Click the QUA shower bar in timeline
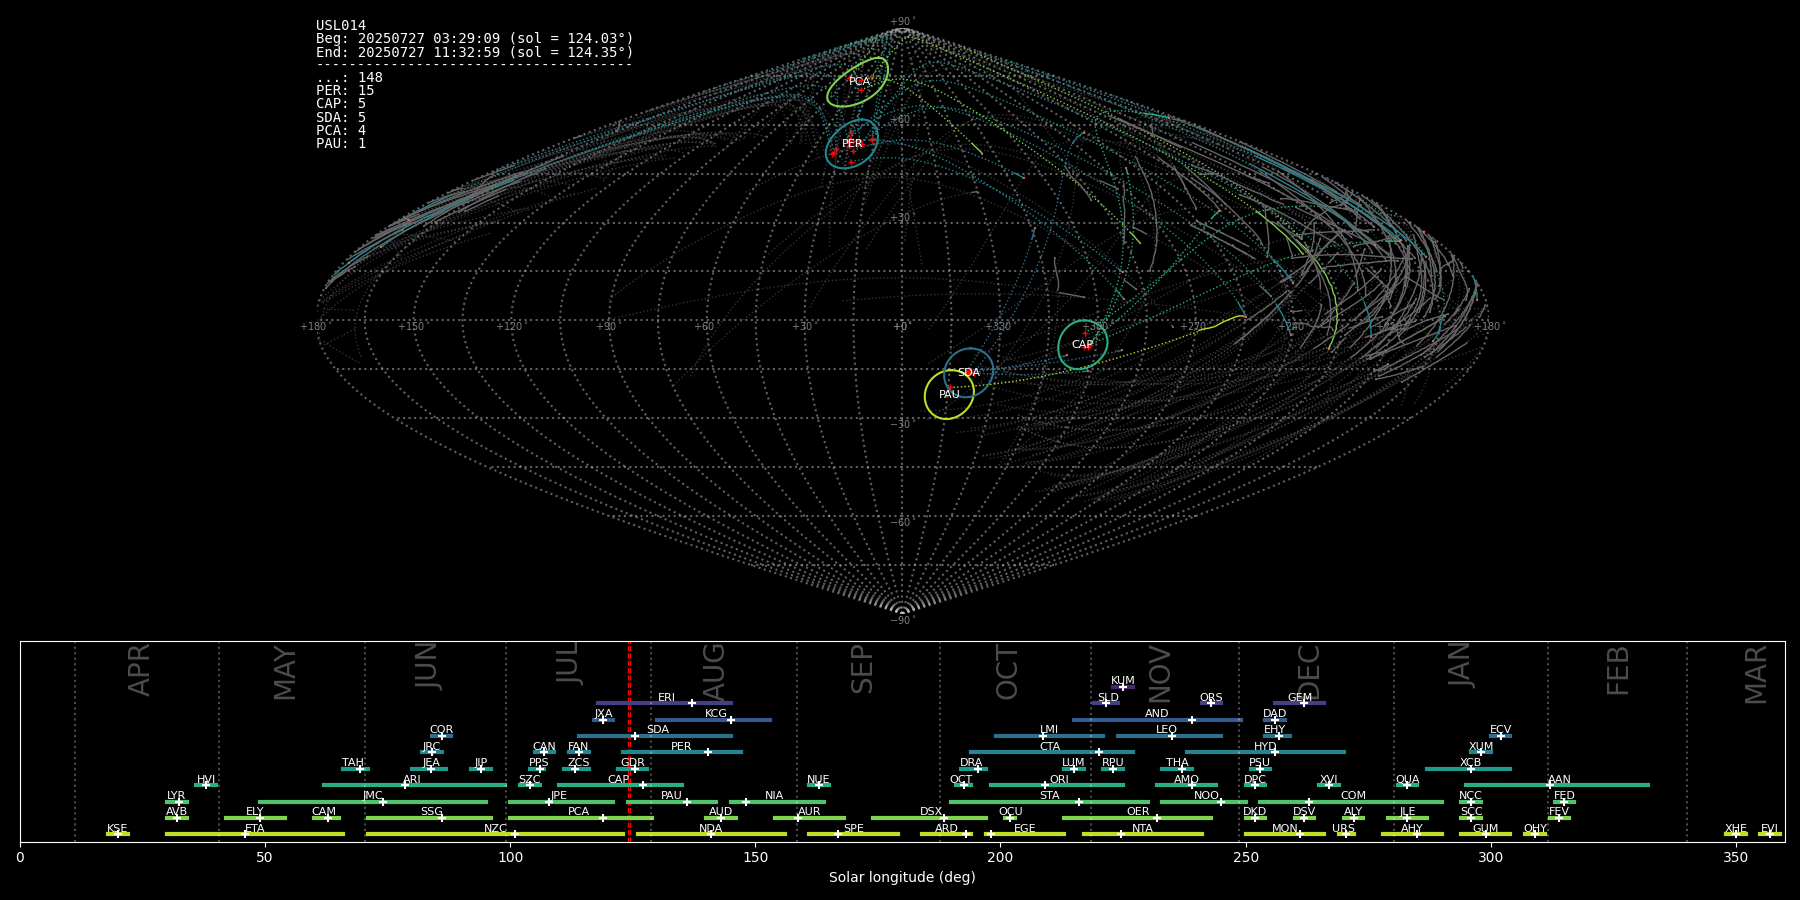 [x=1407, y=785]
